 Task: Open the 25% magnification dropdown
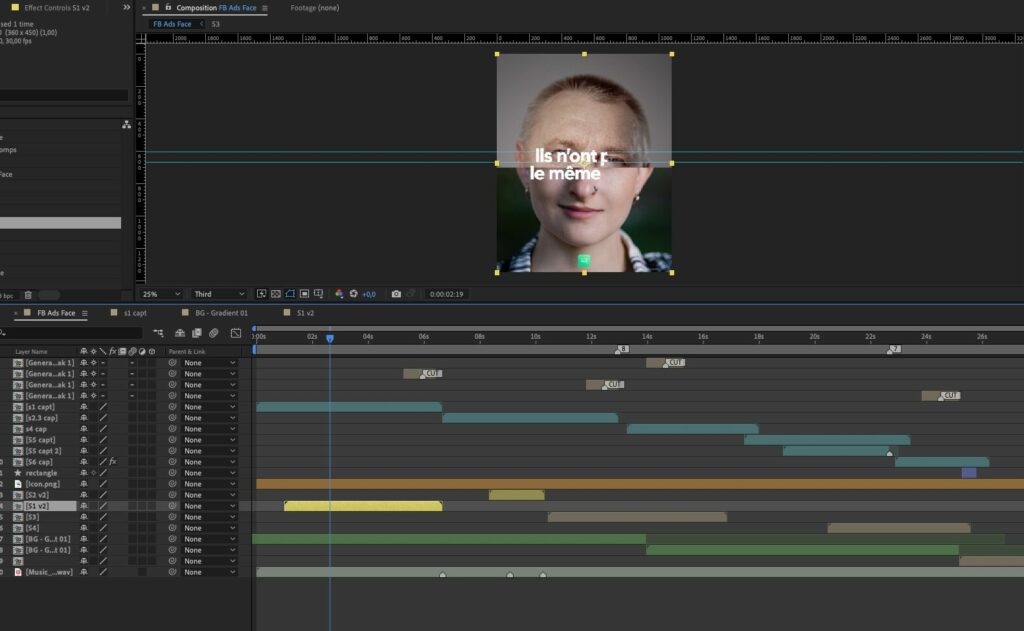click(160, 294)
